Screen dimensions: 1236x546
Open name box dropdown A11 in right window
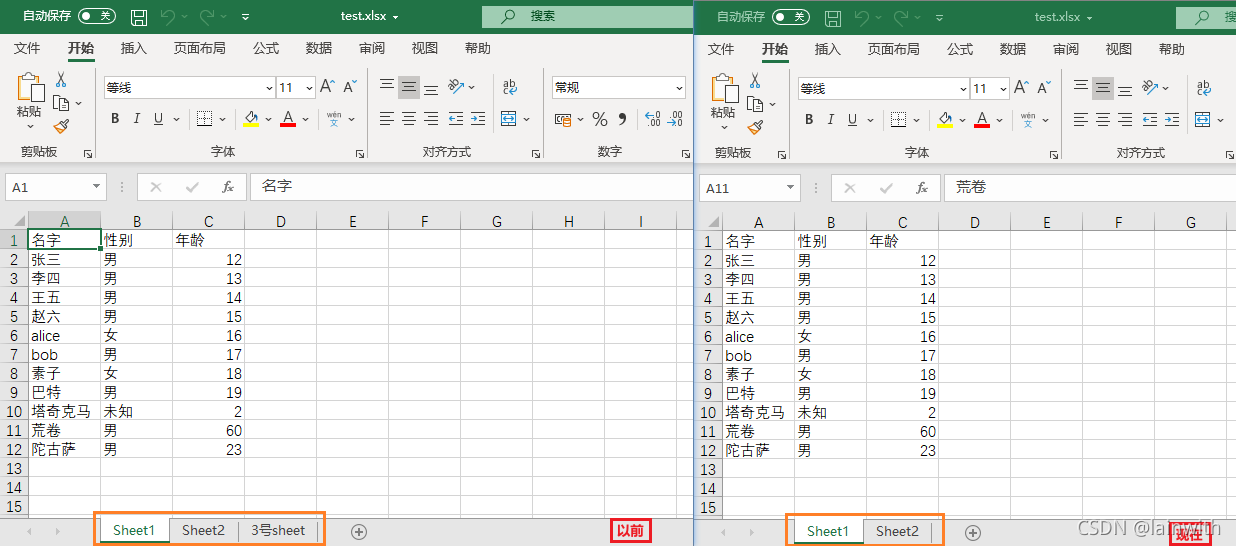pos(790,188)
